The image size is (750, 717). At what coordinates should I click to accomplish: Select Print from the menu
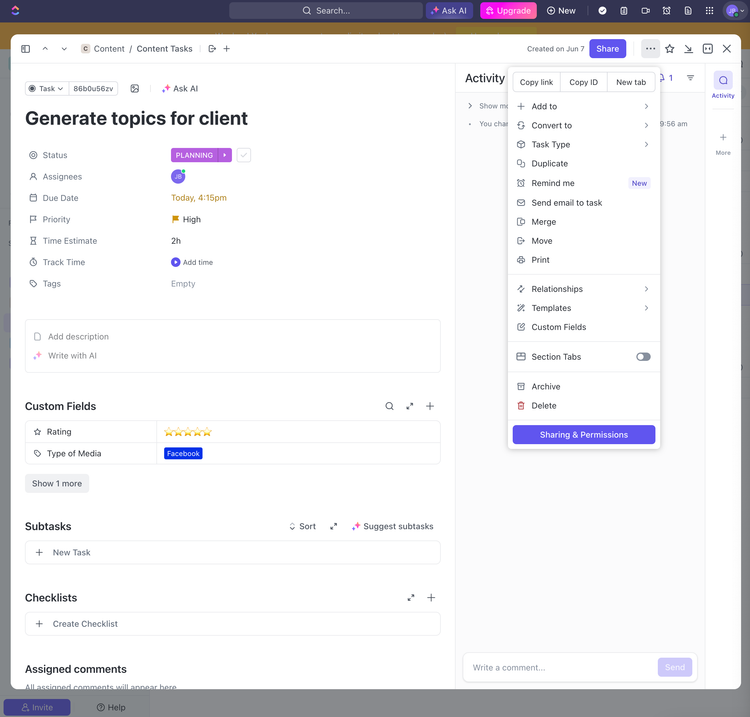[x=584, y=260]
